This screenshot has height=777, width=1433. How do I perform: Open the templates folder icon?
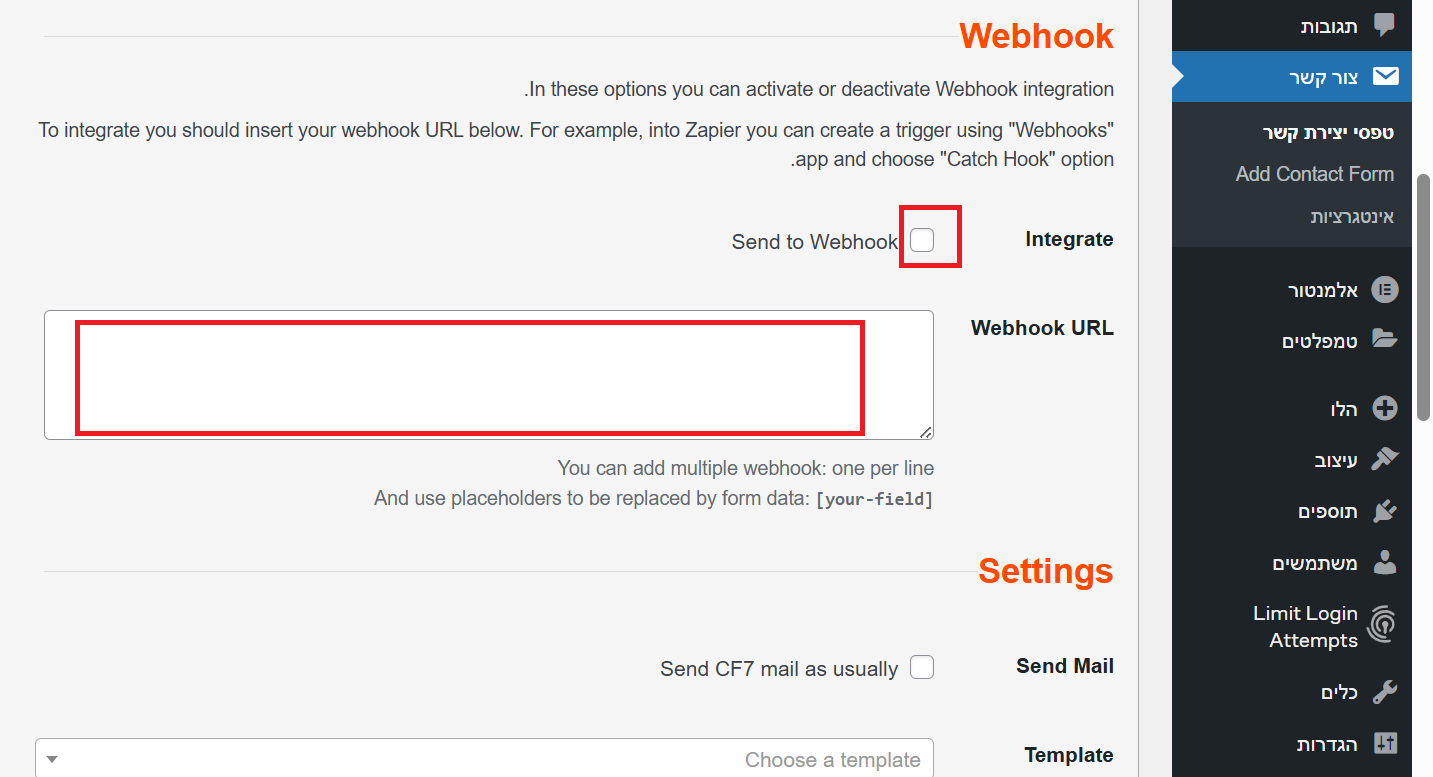coord(1384,338)
